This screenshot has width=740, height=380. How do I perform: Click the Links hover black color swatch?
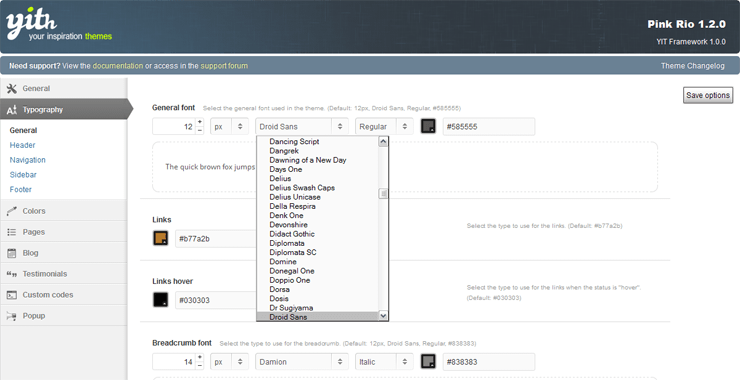(x=160, y=300)
